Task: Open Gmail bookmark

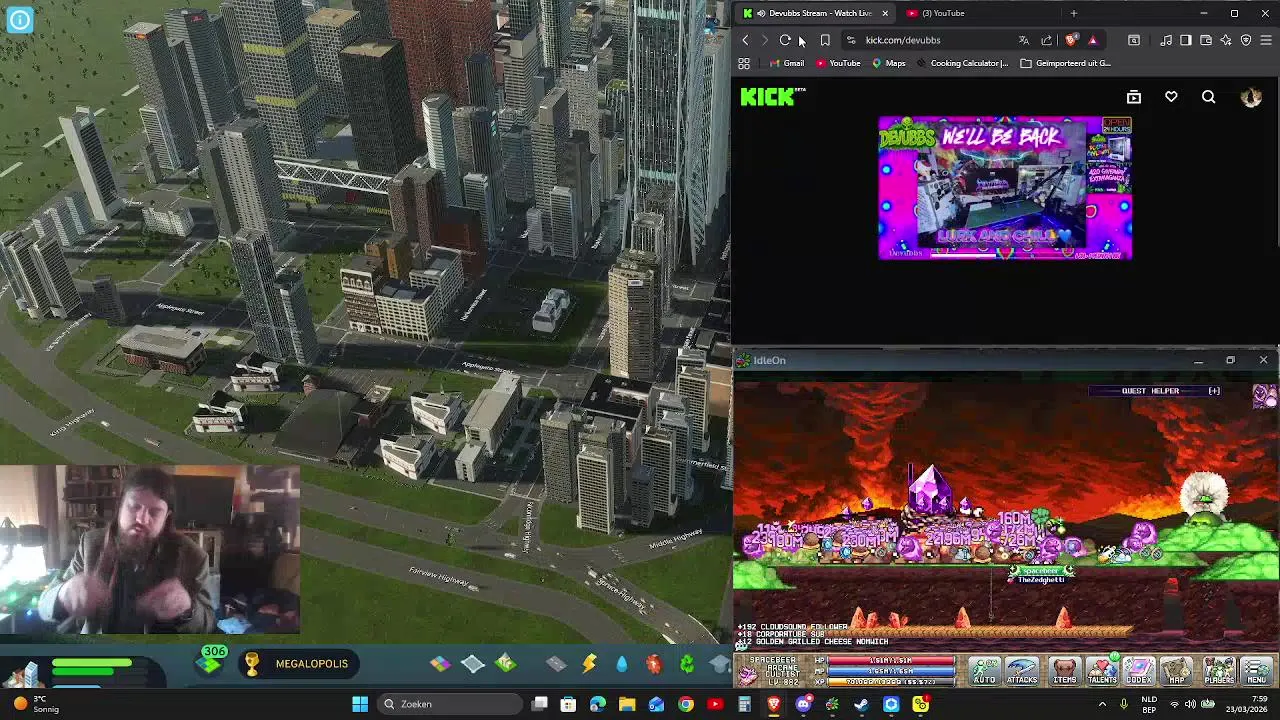Action: (x=787, y=63)
